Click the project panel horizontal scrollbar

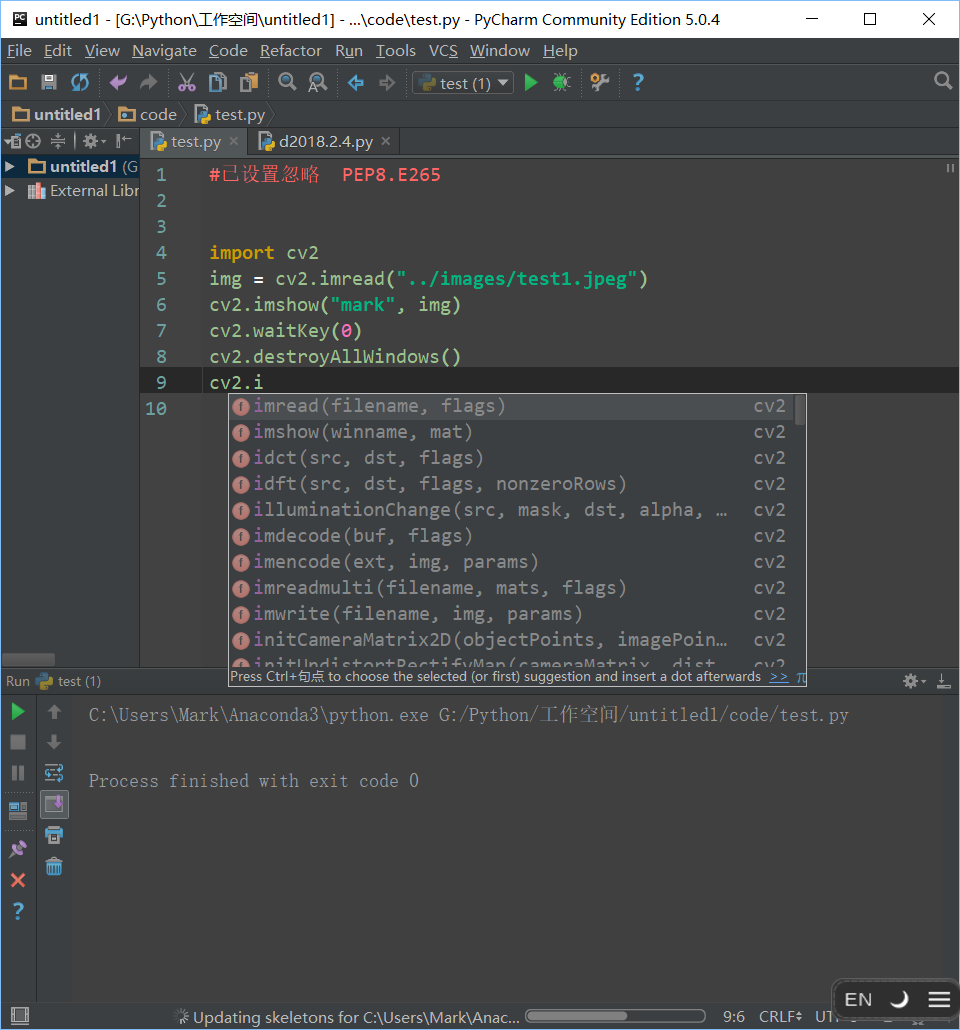pos(28,659)
